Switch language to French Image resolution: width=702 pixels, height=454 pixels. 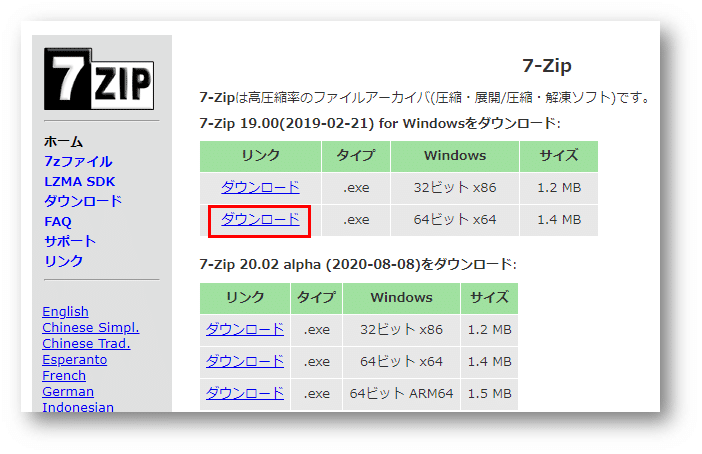point(64,376)
